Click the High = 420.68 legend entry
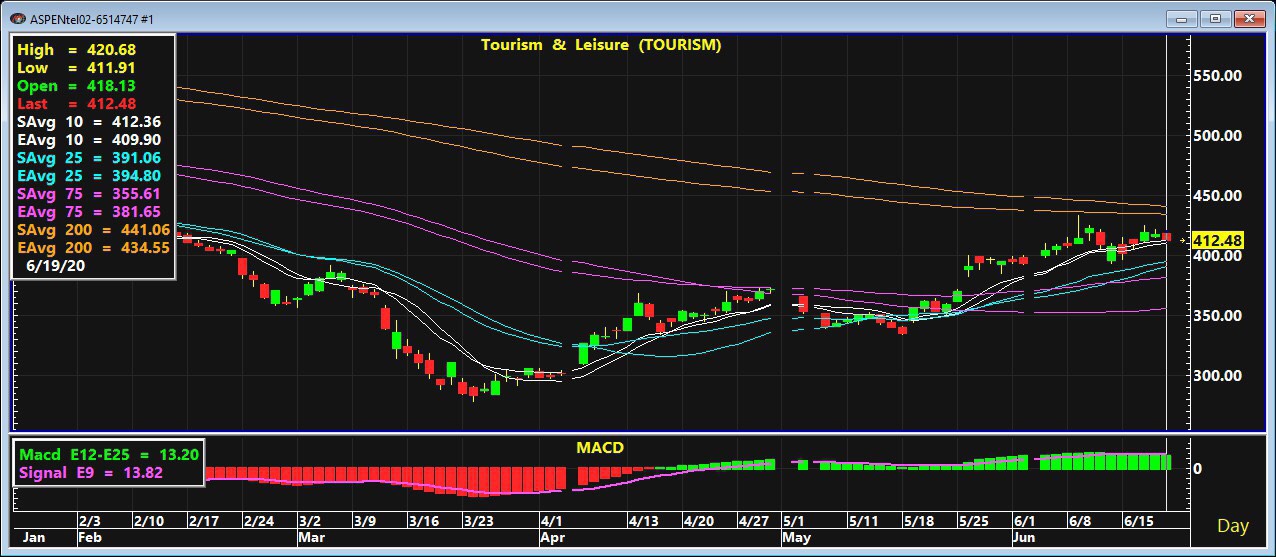Viewport: 1276px width, 557px height. [x=77, y=49]
